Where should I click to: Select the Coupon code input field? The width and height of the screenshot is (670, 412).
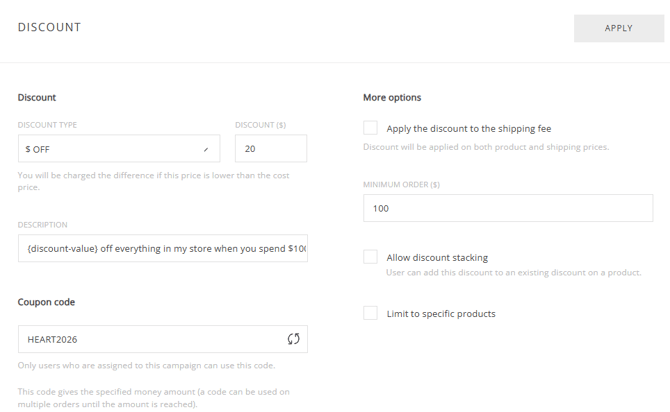point(150,339)
